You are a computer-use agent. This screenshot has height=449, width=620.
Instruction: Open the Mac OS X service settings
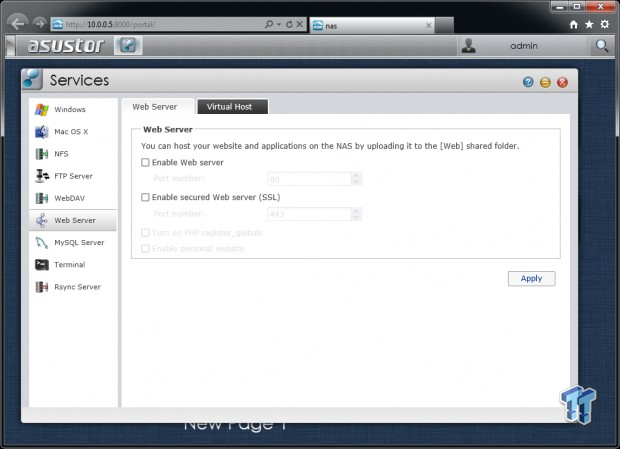click(73, 132)
